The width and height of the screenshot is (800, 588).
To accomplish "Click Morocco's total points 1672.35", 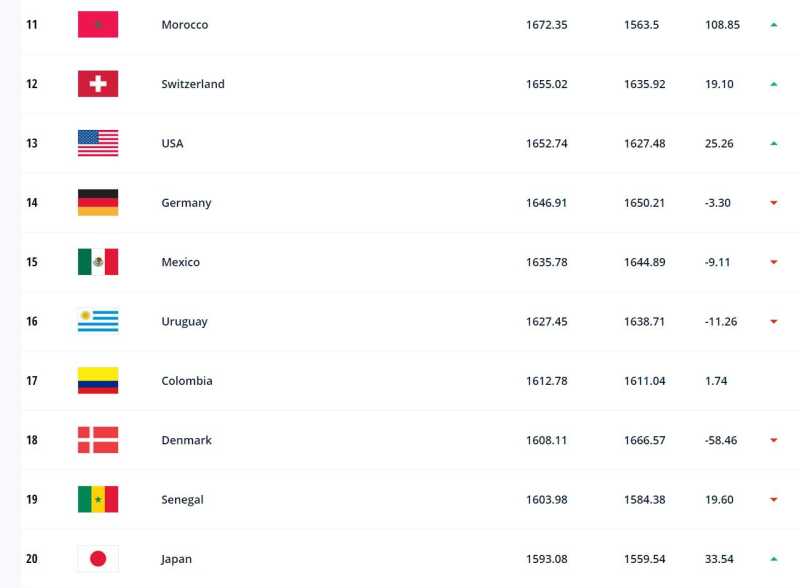I will click(x=546, y=24).
